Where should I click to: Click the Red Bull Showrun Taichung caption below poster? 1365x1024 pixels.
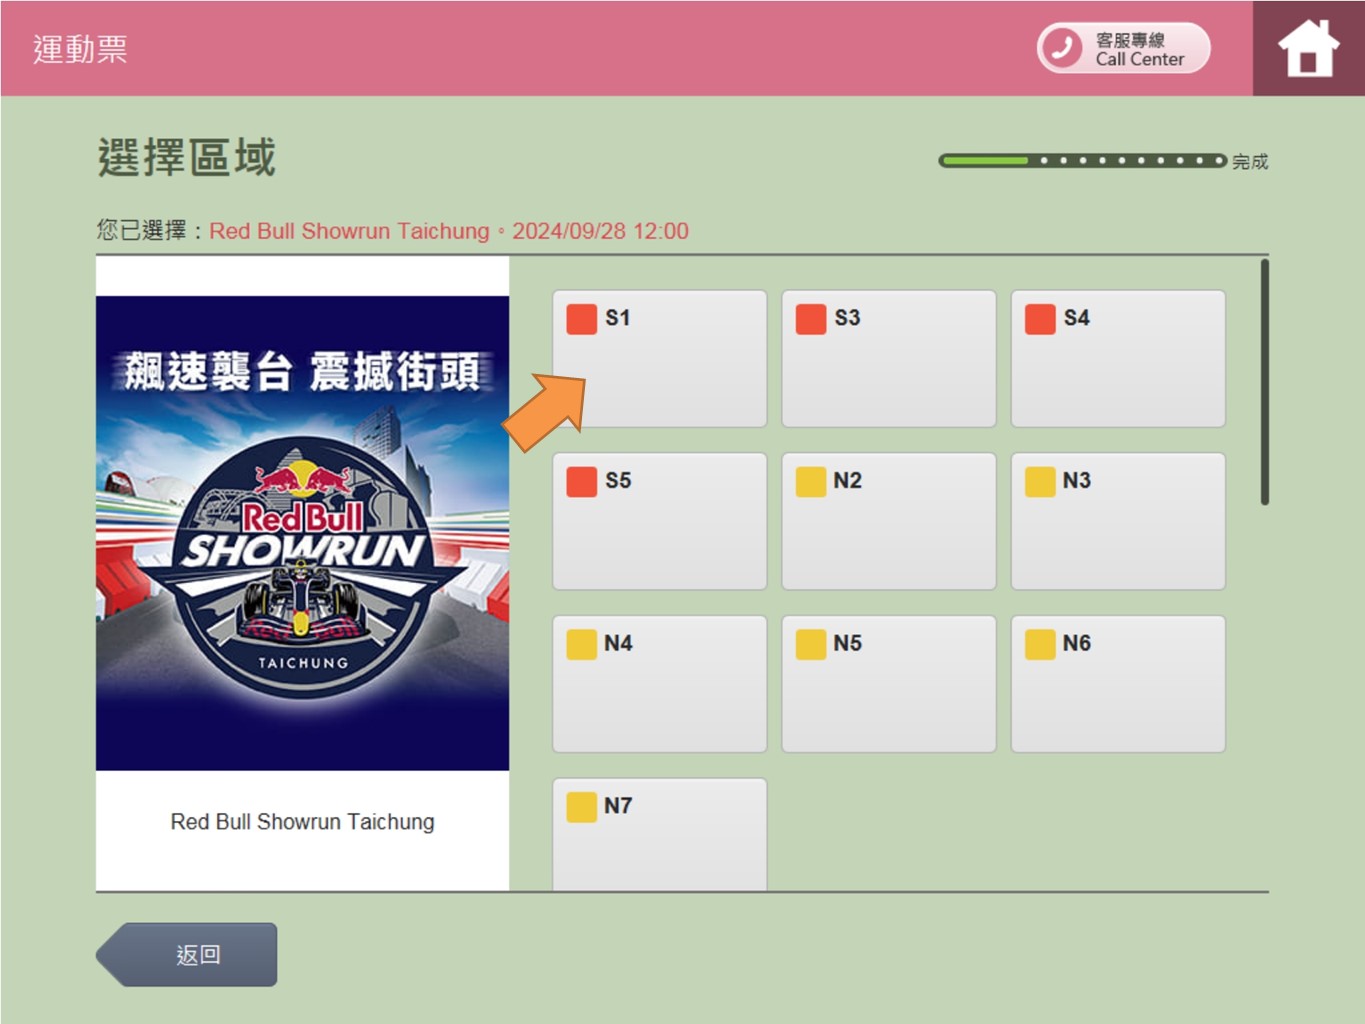coord(302,822)
